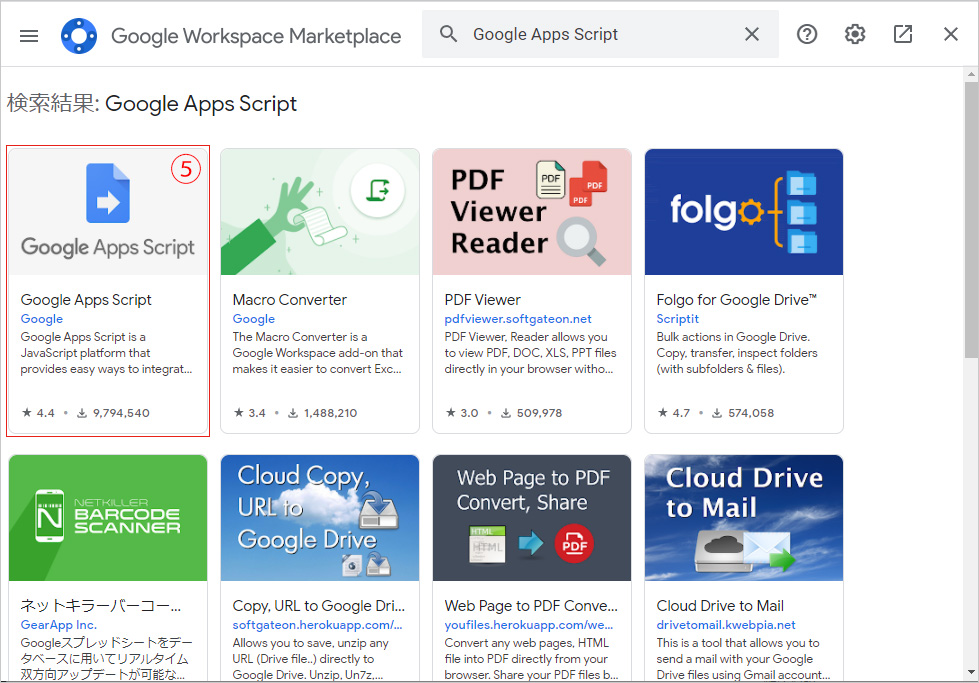Click the Cloud Drive to Mail title
Image resolution: width=979 pixels, height=683 pixels.
[720, 606]
